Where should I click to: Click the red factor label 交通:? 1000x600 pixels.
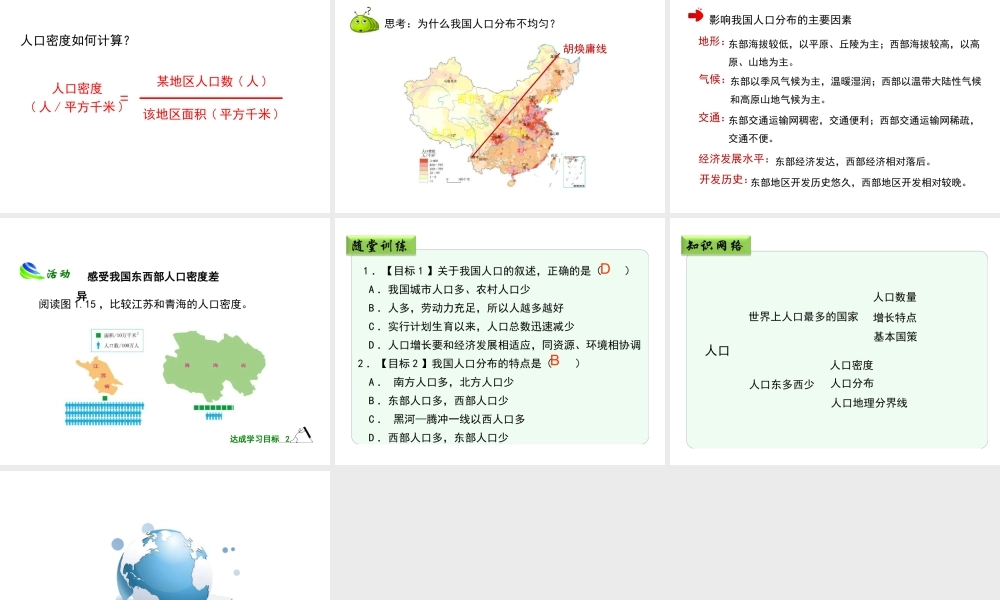(x=711, y=117)
